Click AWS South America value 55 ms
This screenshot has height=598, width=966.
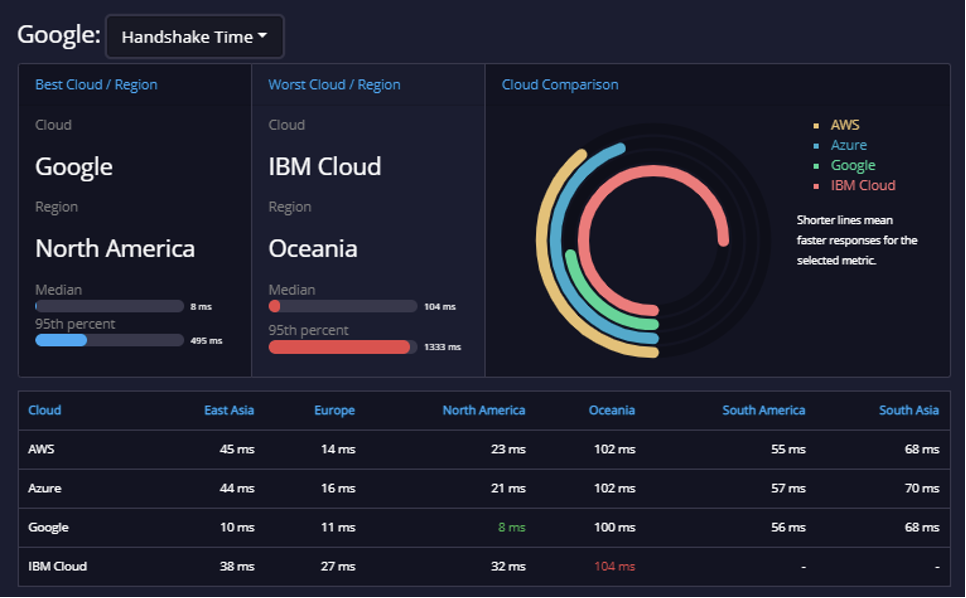point(788,450)
